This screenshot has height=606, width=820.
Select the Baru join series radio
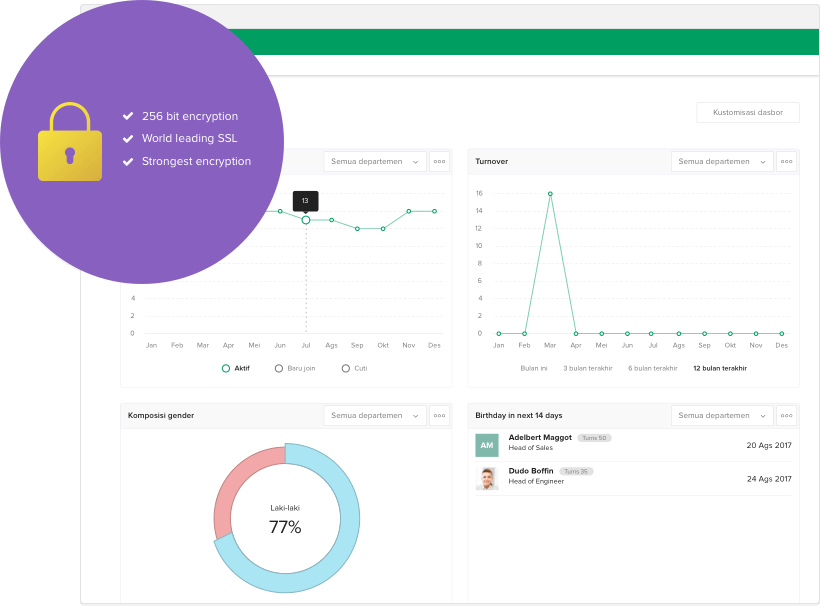[279, 369]
